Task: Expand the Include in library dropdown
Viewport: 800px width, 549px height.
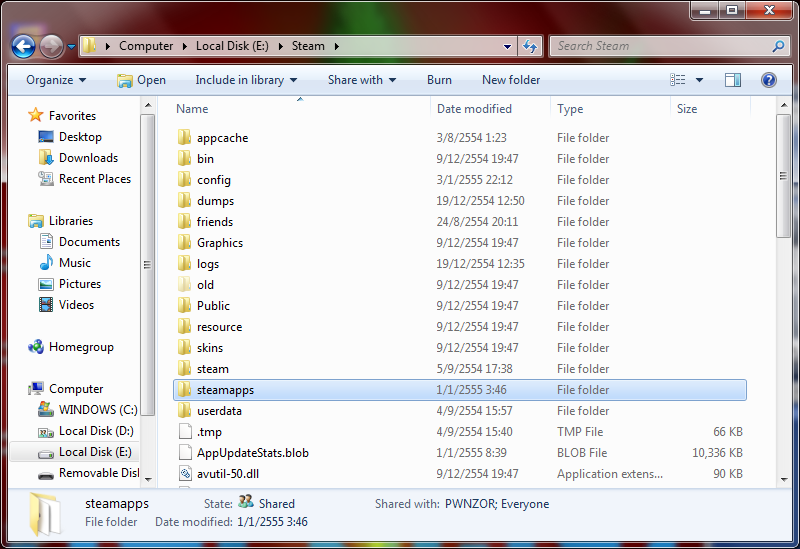Action: (246, 80)
